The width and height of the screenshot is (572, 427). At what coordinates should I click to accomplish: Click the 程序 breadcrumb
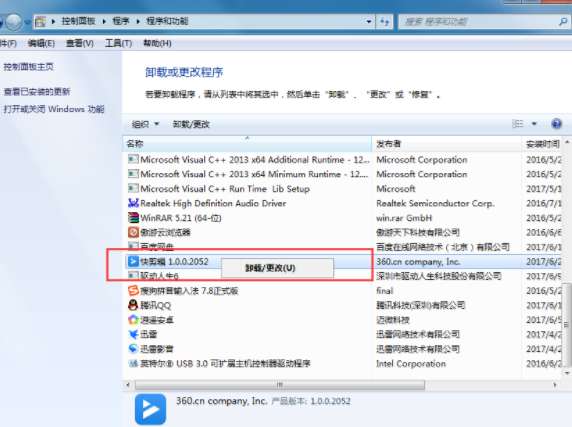[x=121, y=21]
